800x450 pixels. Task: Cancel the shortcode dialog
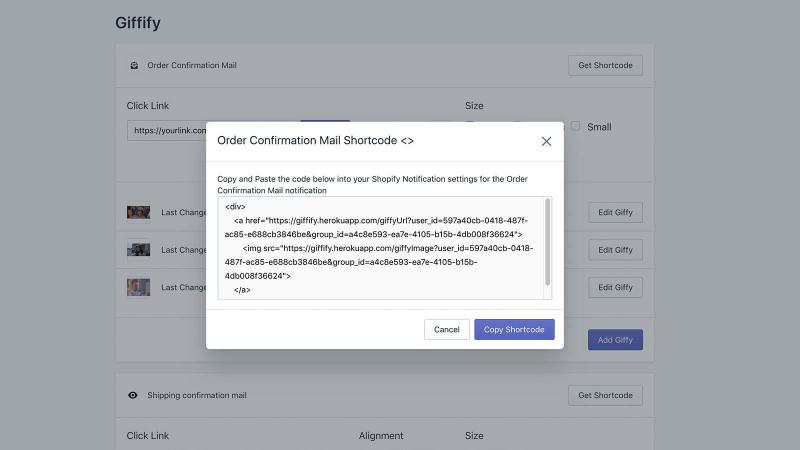pos(446,330)
